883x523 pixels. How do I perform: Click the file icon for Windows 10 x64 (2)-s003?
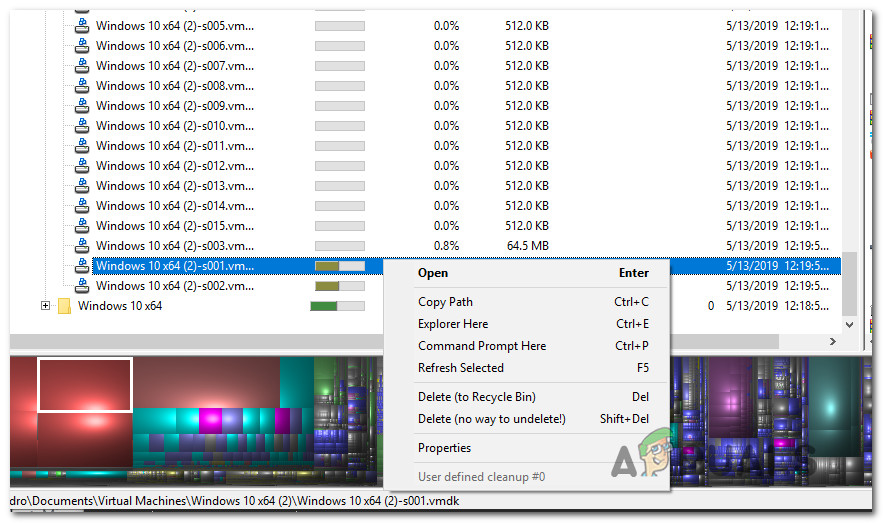point(82,245)
